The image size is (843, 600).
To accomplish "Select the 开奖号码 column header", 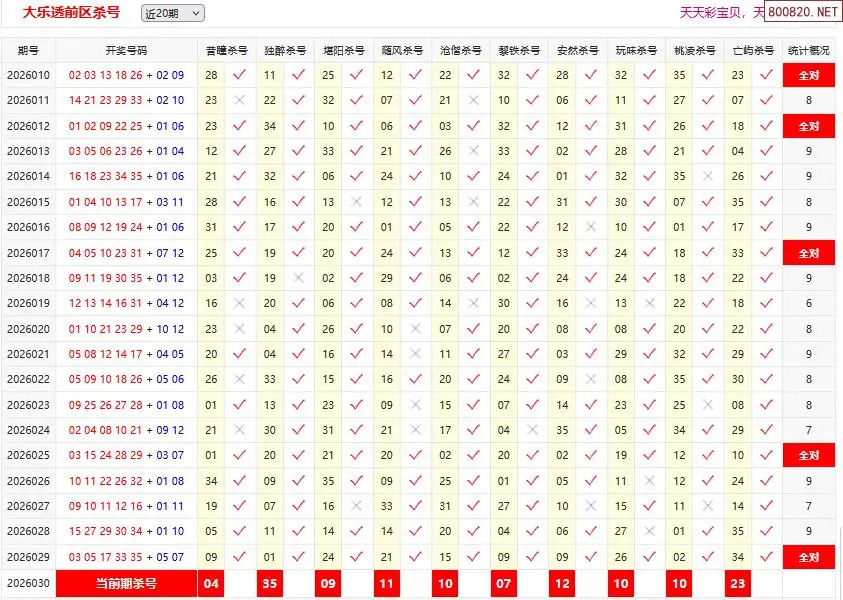I will 126,50.
